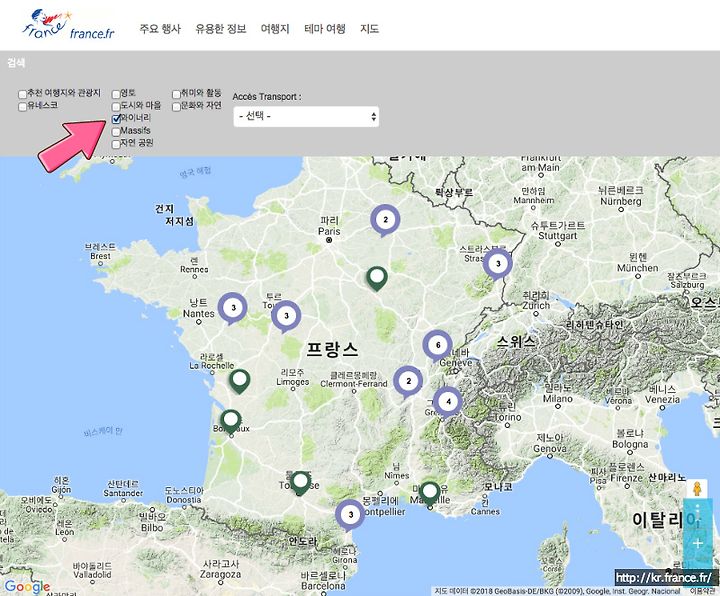Enable the Massifs checkbox

116,132
